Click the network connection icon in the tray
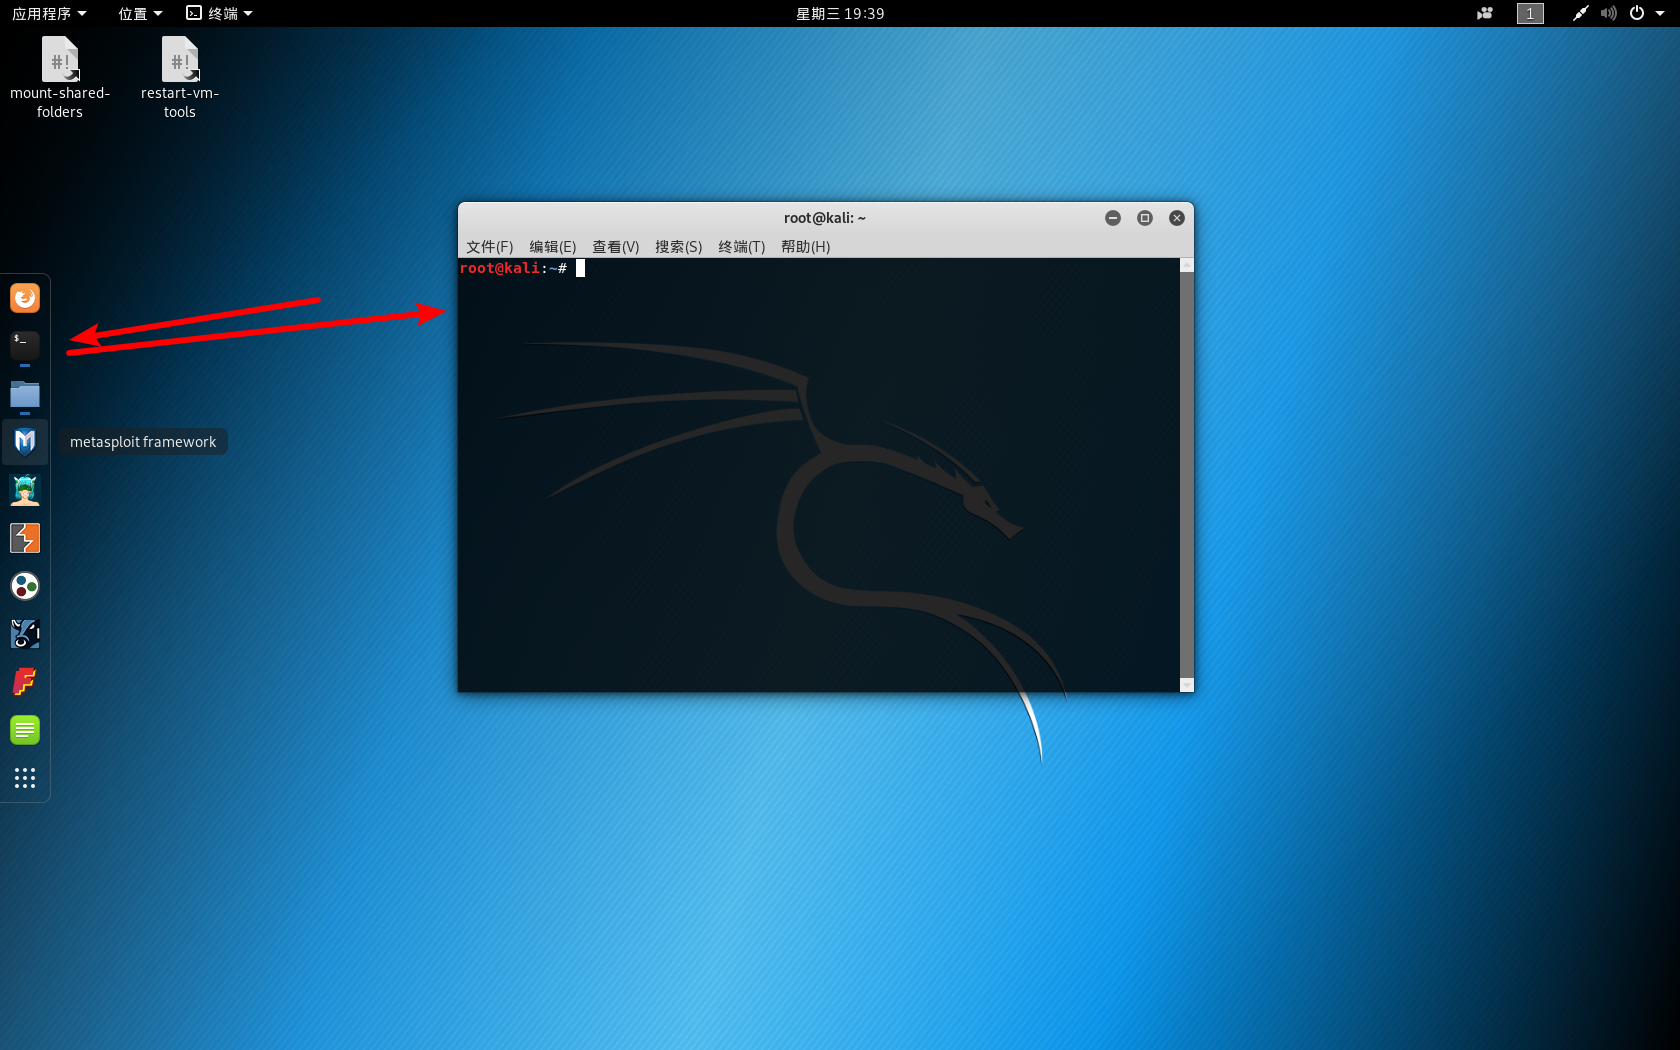The image size is (1680, 1050). pos(1580,13)
